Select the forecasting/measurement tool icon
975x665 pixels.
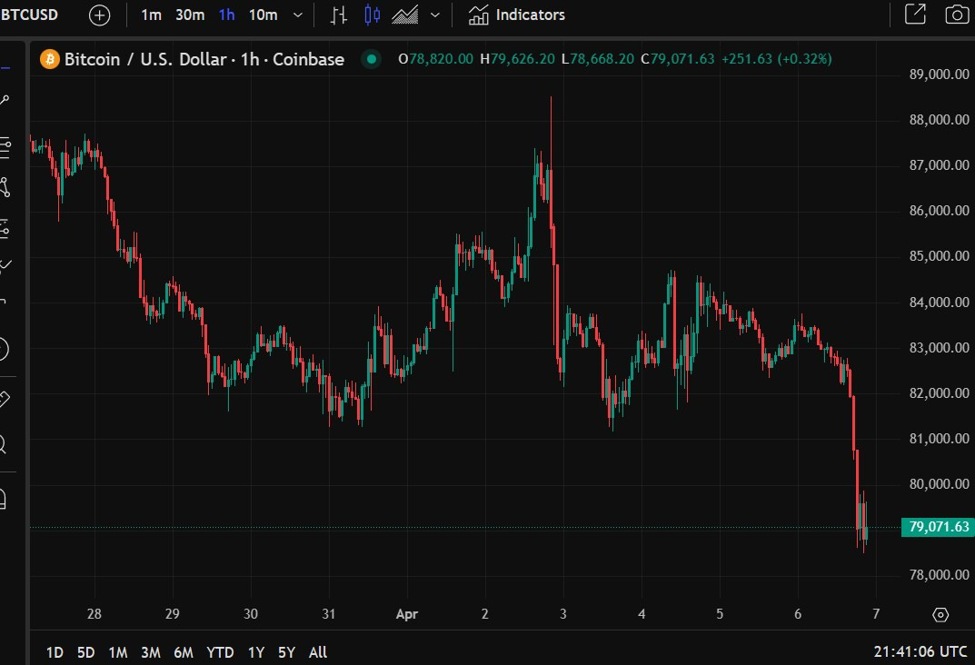pyautogui.click(x=4, y=229)
